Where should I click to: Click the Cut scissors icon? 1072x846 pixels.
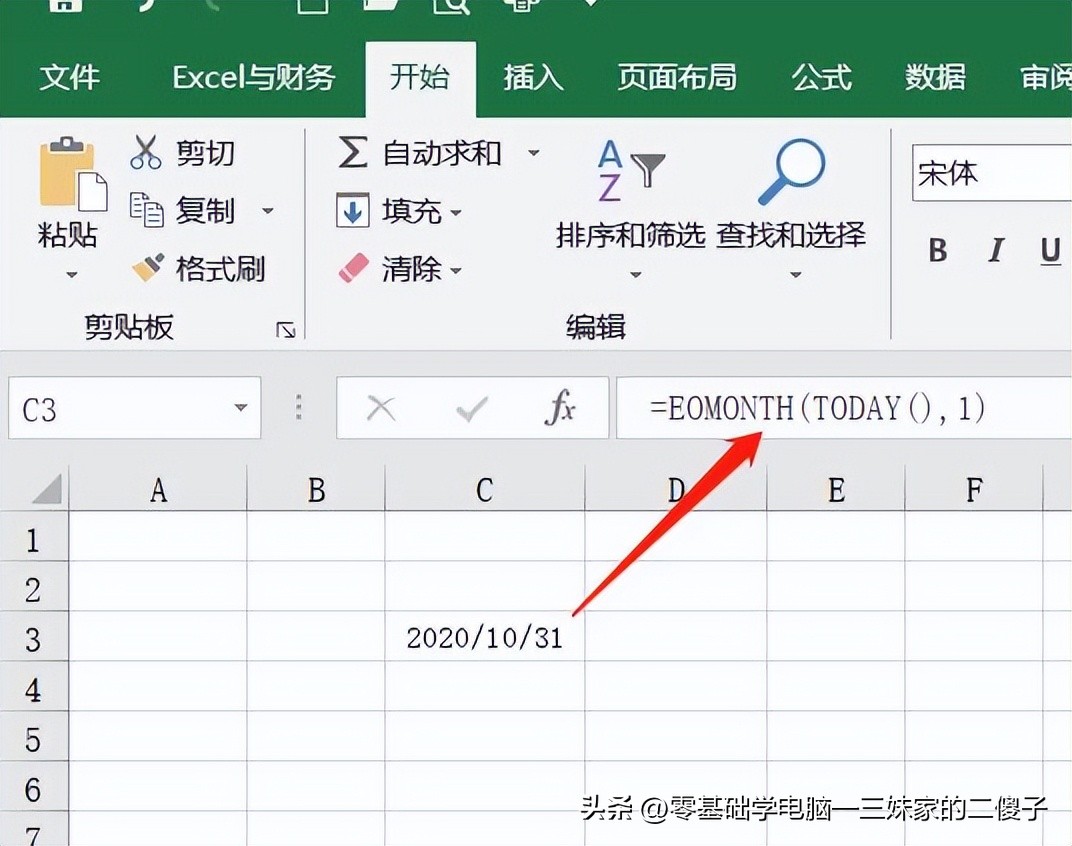tap(146, 153)
